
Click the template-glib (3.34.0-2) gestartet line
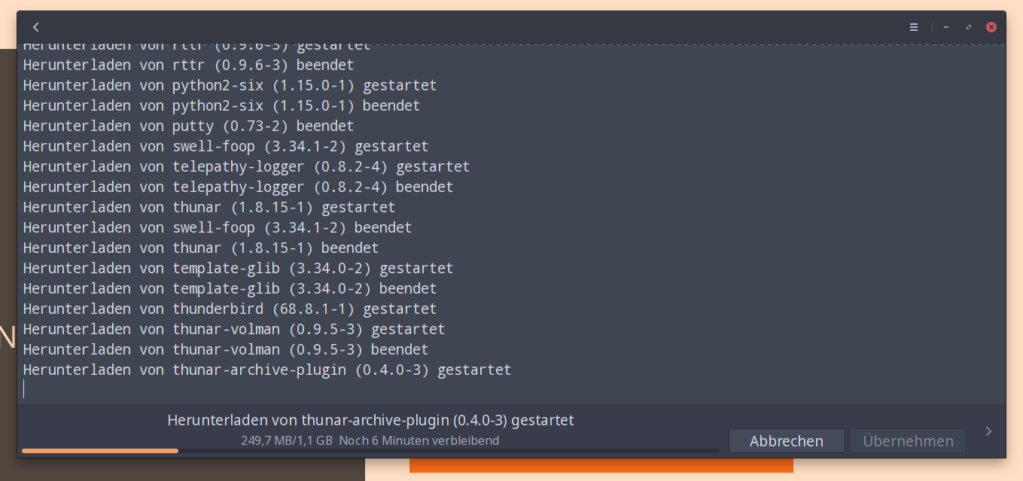point(238,268)
